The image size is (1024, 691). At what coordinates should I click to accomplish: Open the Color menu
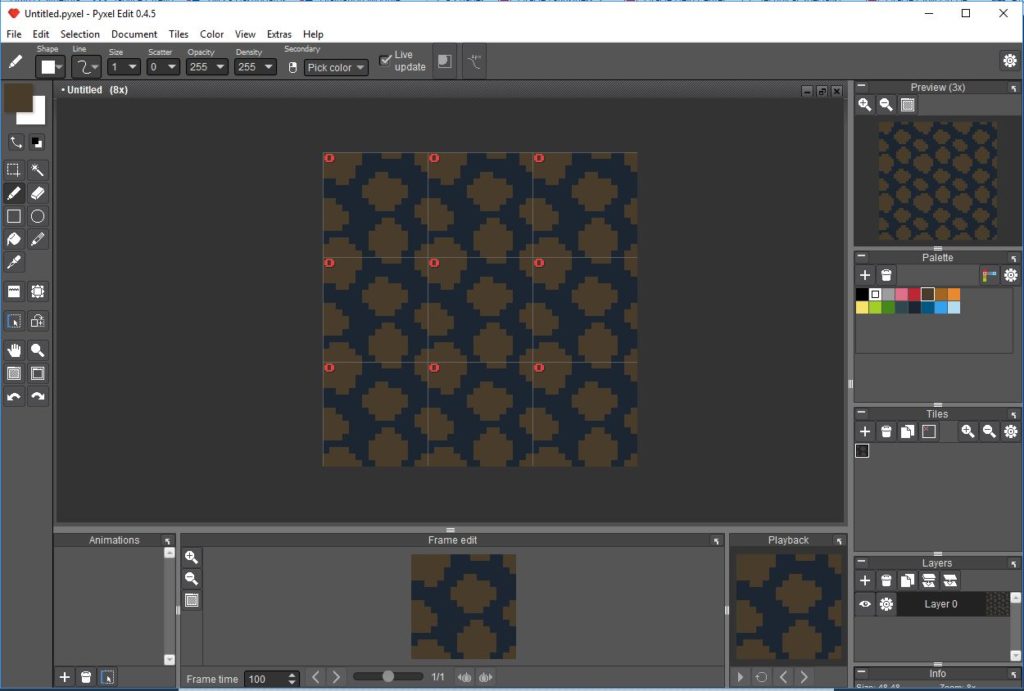[x=211, y=33]
